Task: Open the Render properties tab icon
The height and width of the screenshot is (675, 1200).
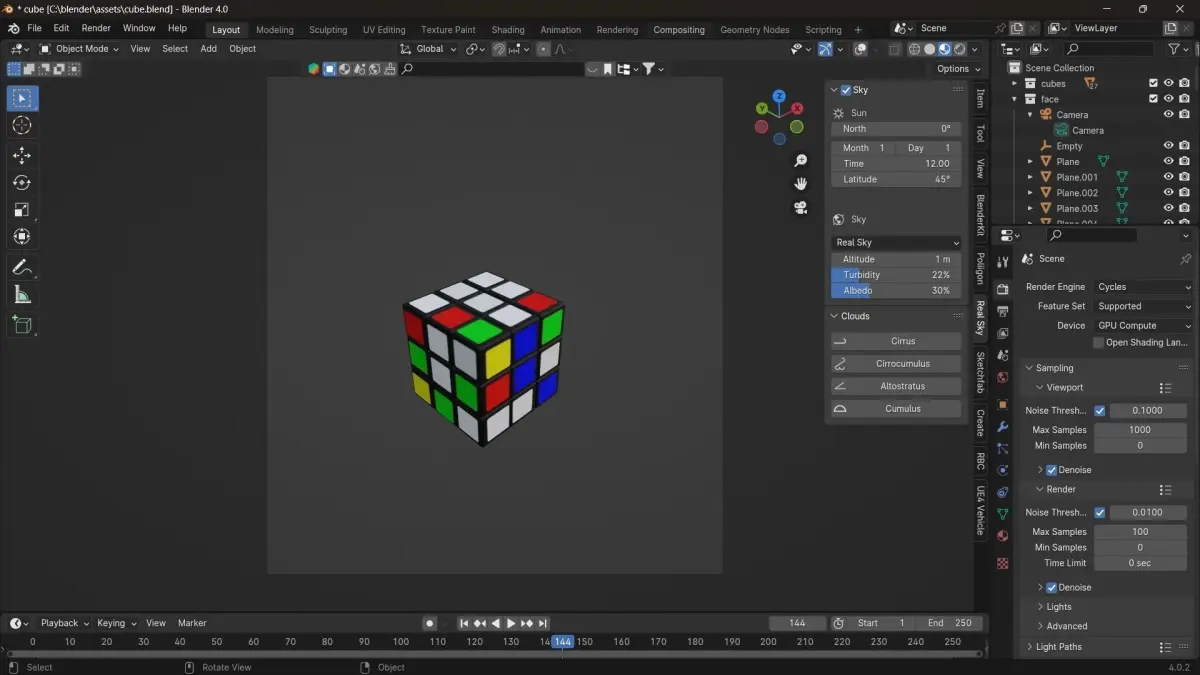Action: pyautogui.click(x=1003, y=289)
